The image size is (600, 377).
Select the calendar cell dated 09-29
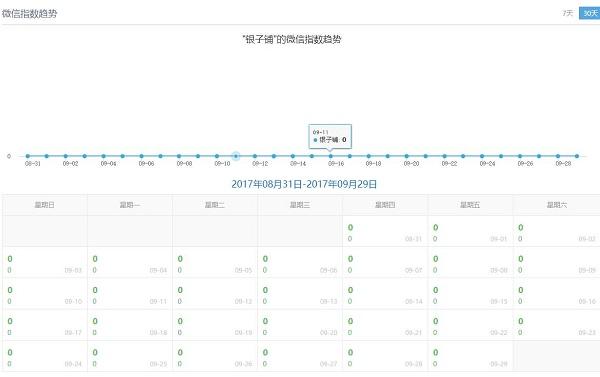[x=470, y=356]
